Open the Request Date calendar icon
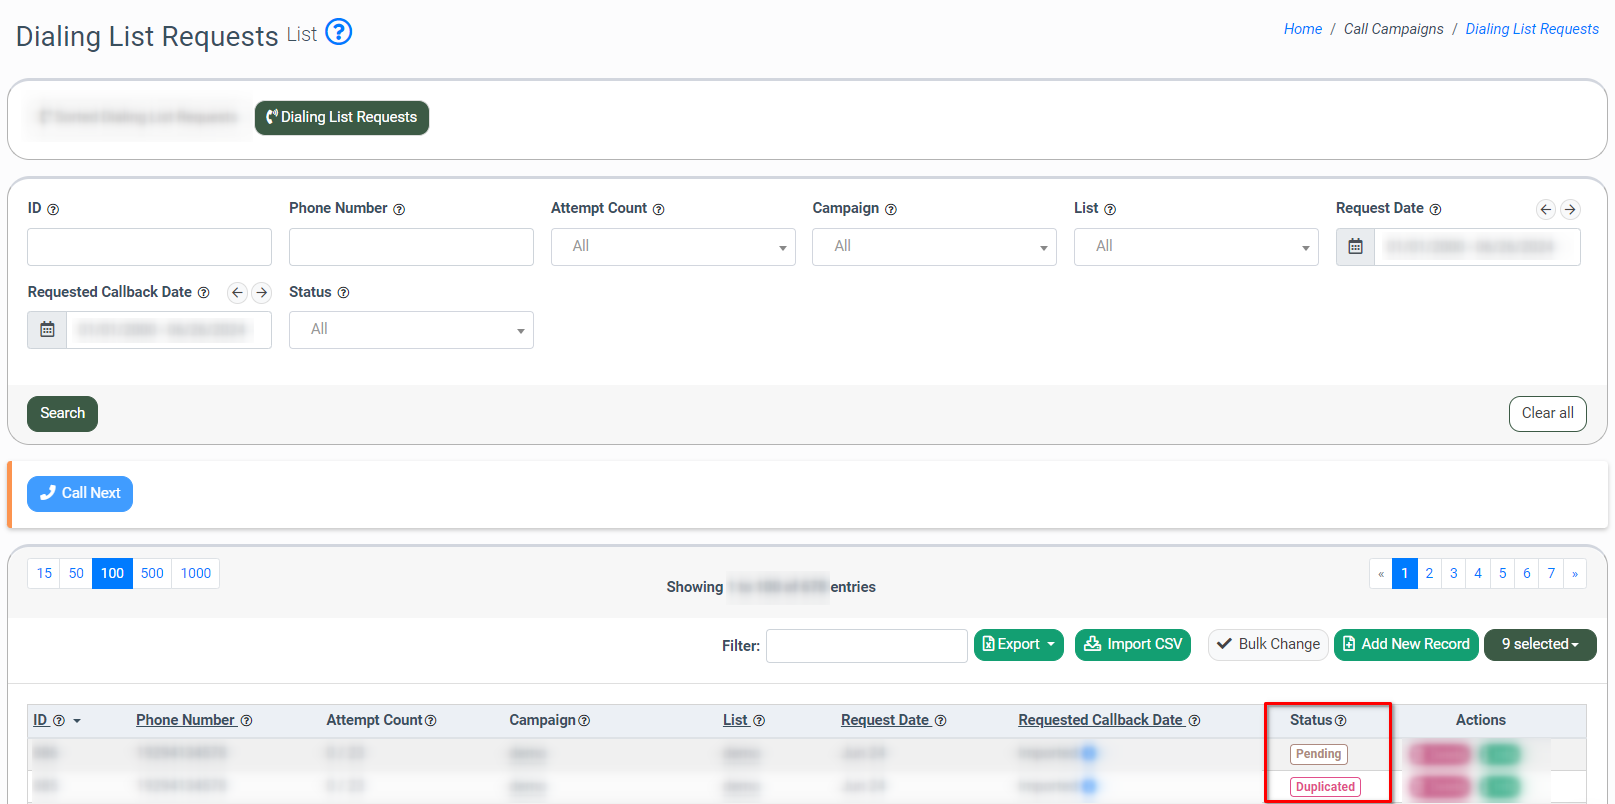 tap(1355, 247)
